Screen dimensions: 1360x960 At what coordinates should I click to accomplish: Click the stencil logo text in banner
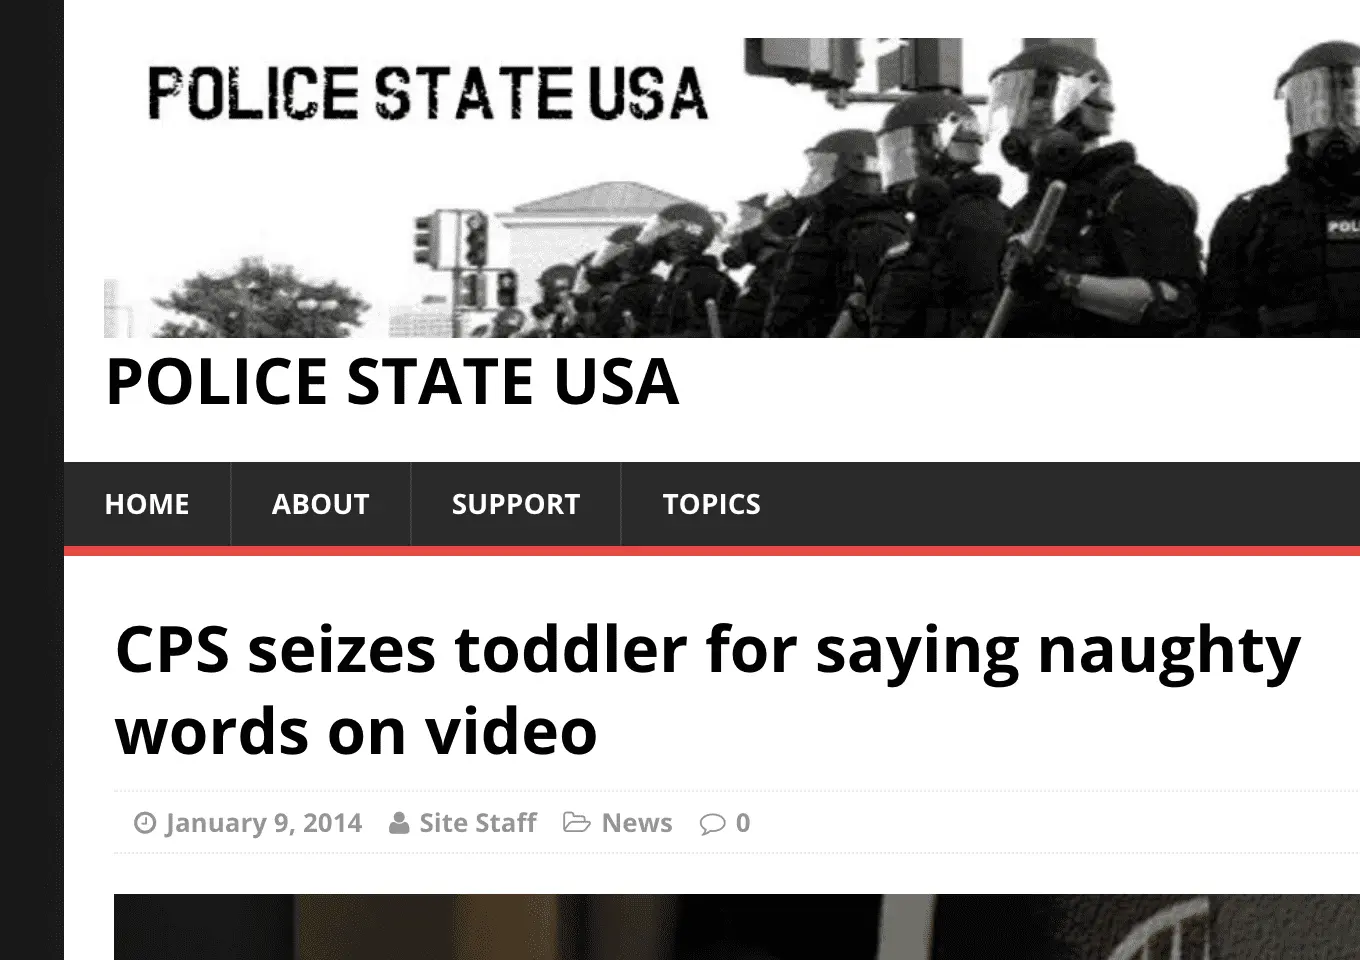(427, 93)
